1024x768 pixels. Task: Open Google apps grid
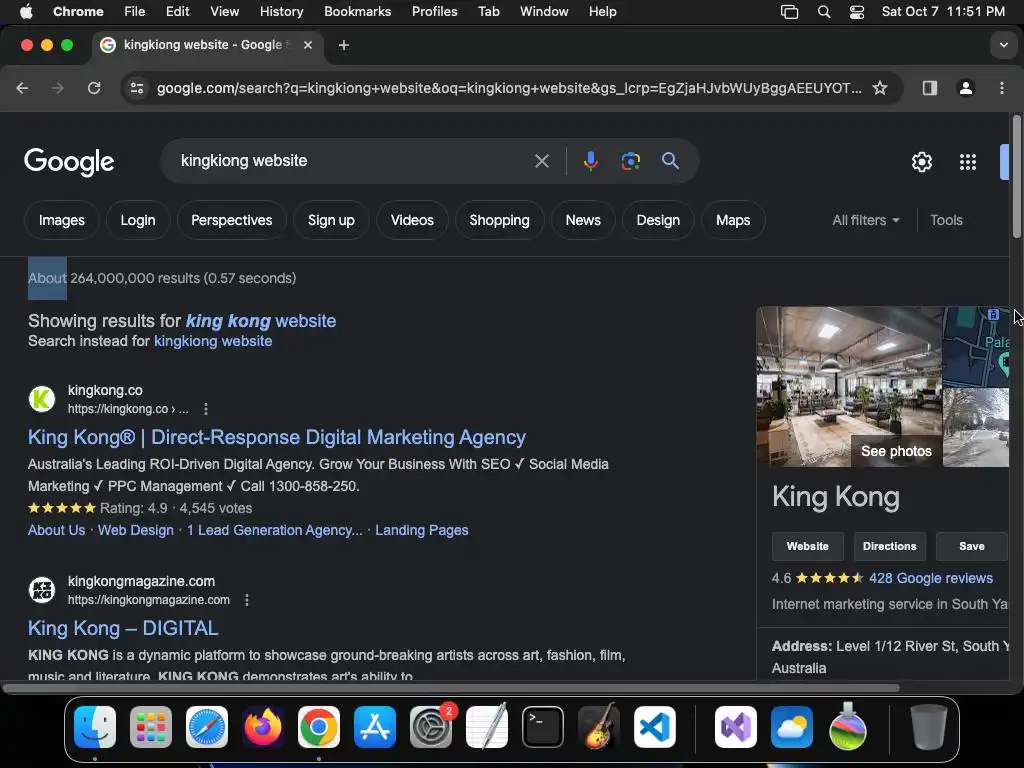[968, 162]
